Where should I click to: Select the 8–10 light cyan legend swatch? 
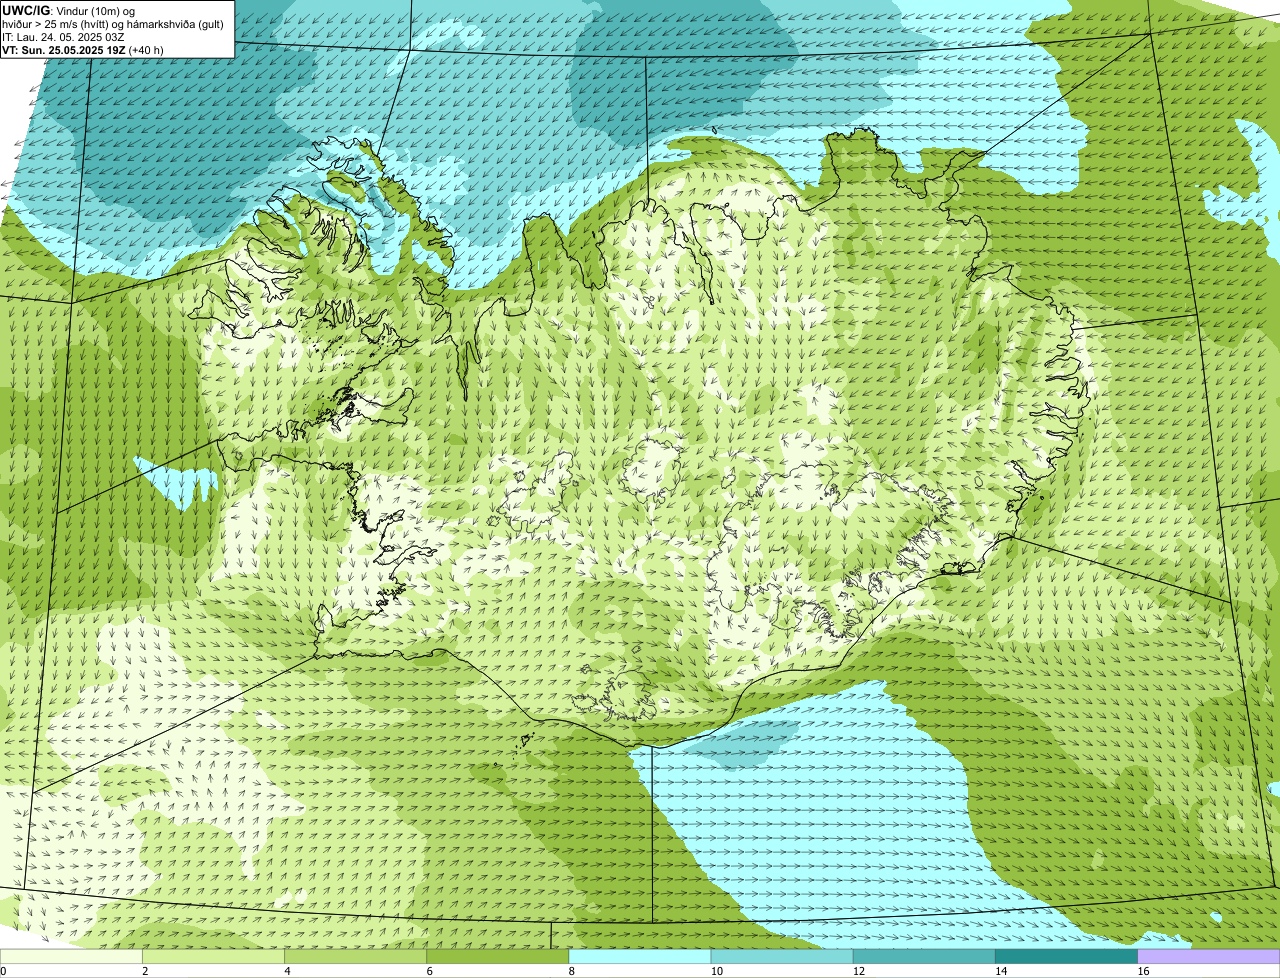coord(640,957)
